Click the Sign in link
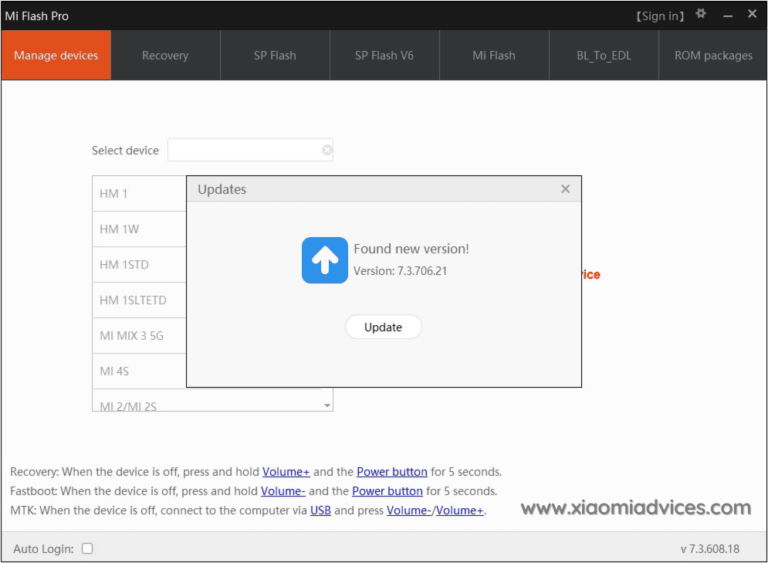 (x=660, y=16)
